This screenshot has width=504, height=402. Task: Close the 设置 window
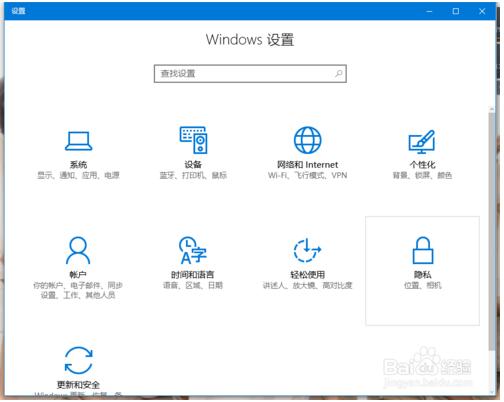coord(482,11)
